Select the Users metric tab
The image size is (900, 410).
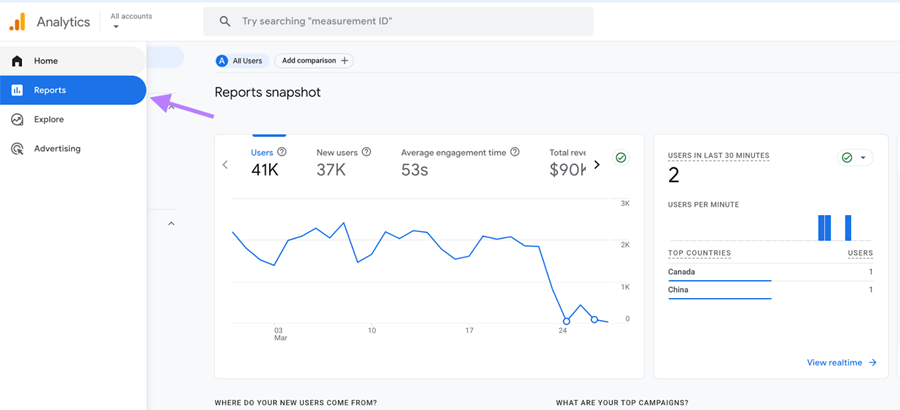pyautogui.click(x=268, y=162)
